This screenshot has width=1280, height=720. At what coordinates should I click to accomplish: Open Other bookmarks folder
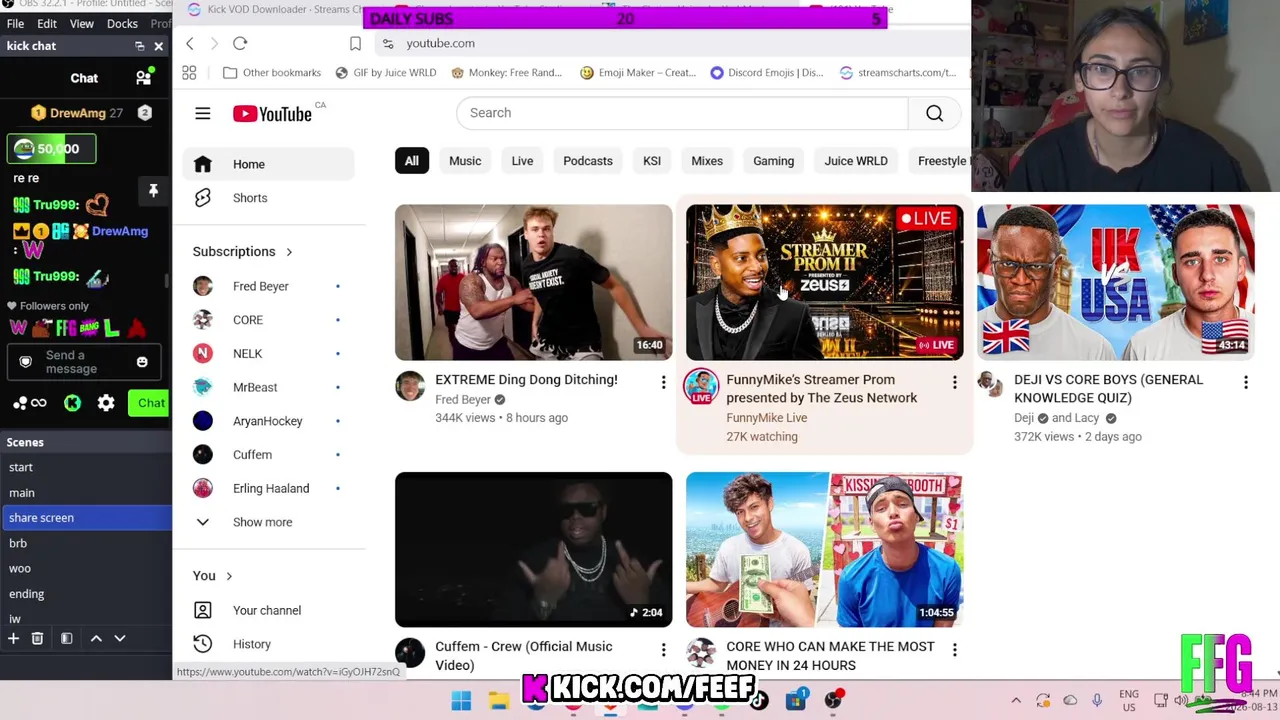point(272,73)
